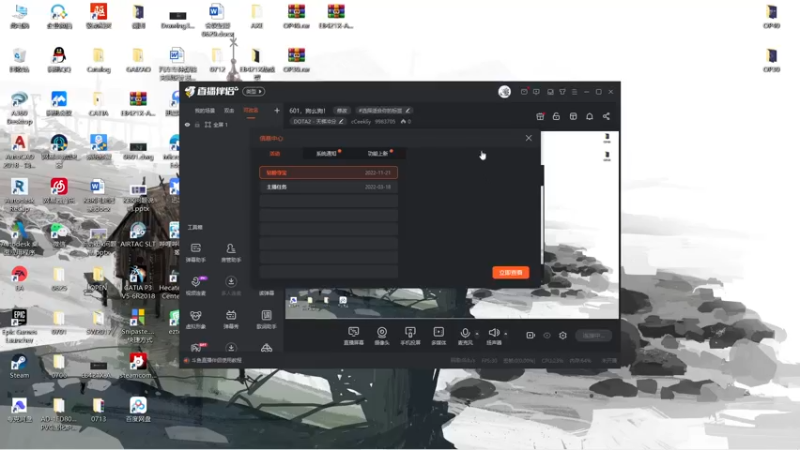
Task: Toggle preview eye icon in bottom bar
Action: click(x=546, y=335)
